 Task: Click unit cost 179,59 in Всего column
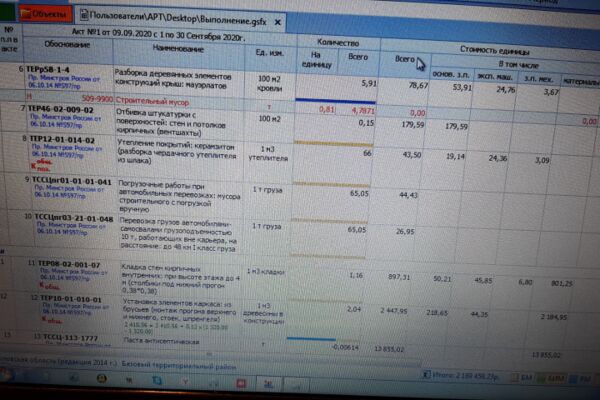click(x=412, y=124)
